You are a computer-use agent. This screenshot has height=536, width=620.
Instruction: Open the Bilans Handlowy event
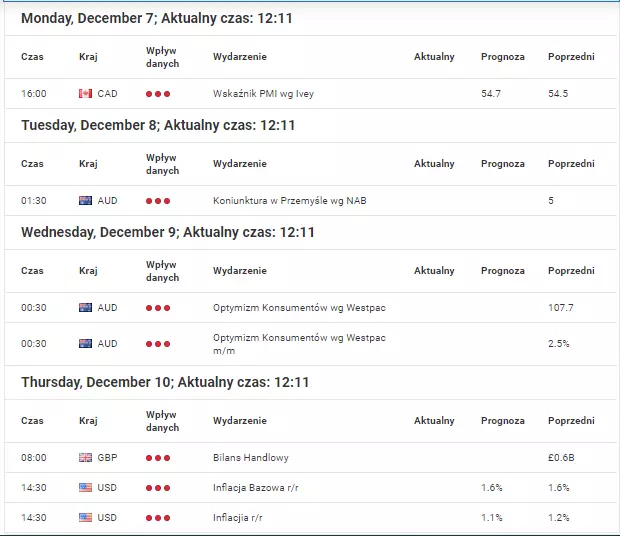(251, 458)
